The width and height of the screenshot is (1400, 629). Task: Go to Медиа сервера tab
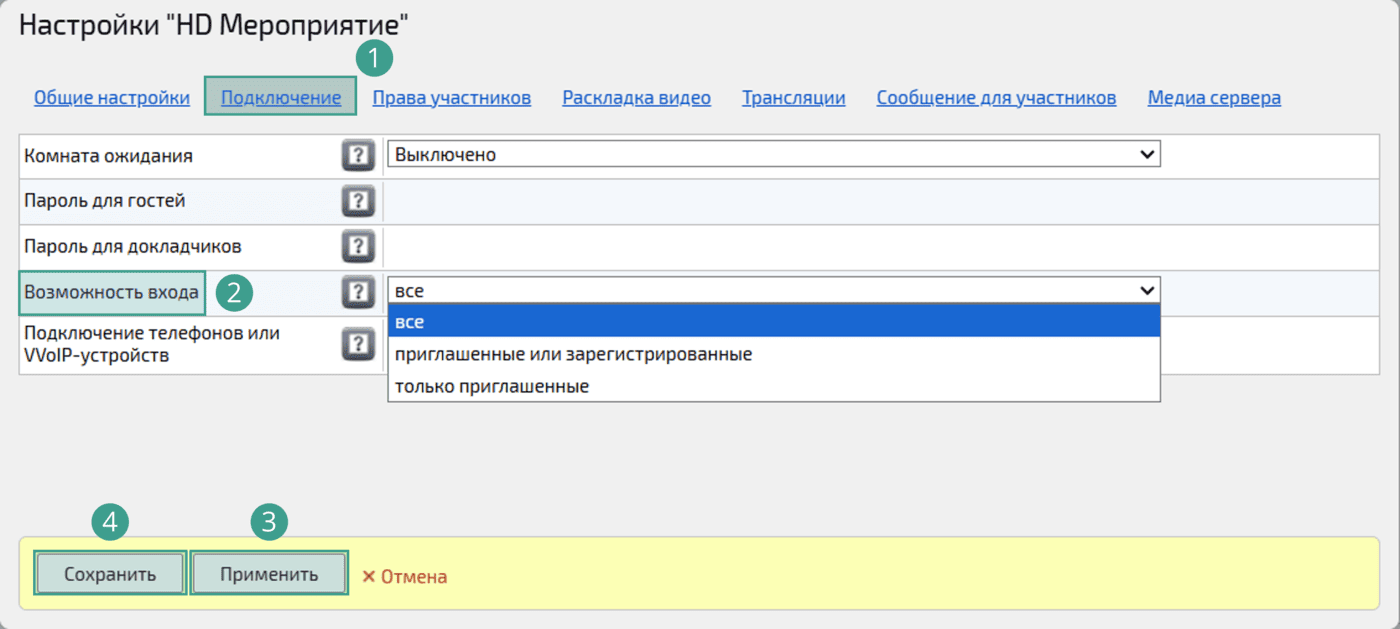coord(1214,98)
